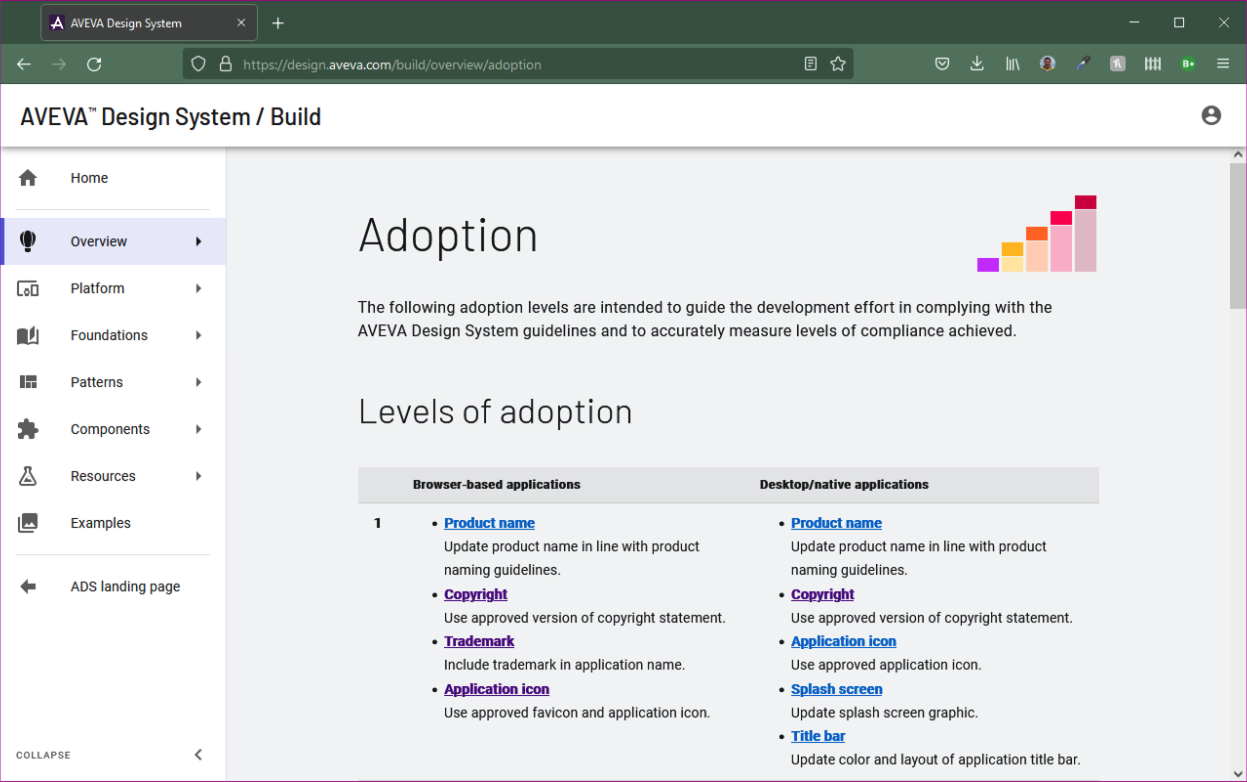Open the Trademark link
Image resolution: width=1247 pixels, height=782 pixels.
(x=479, y=641)
